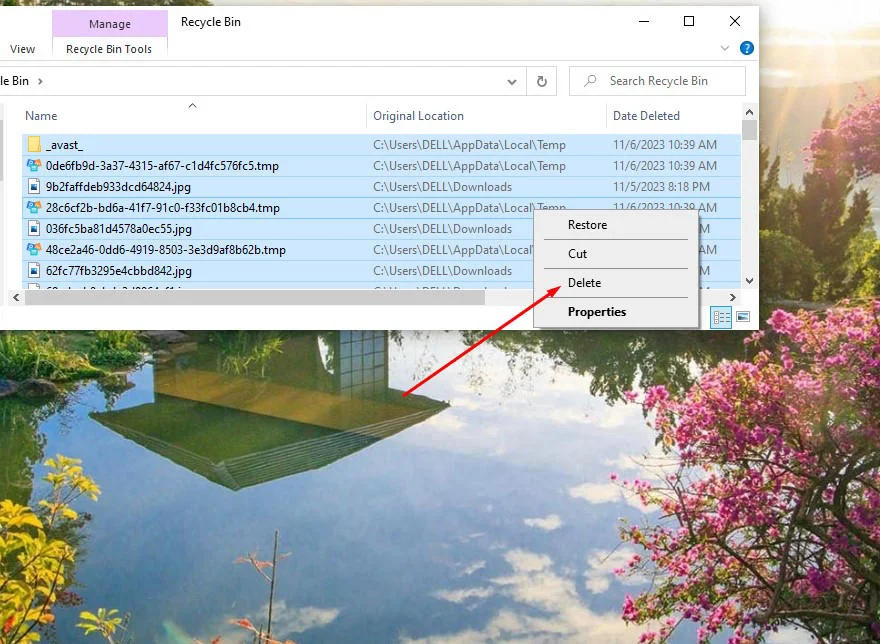Screen dimensions: 880x644
Task: Click the refresh button beside address bar
Action: [x=542, y=81]
